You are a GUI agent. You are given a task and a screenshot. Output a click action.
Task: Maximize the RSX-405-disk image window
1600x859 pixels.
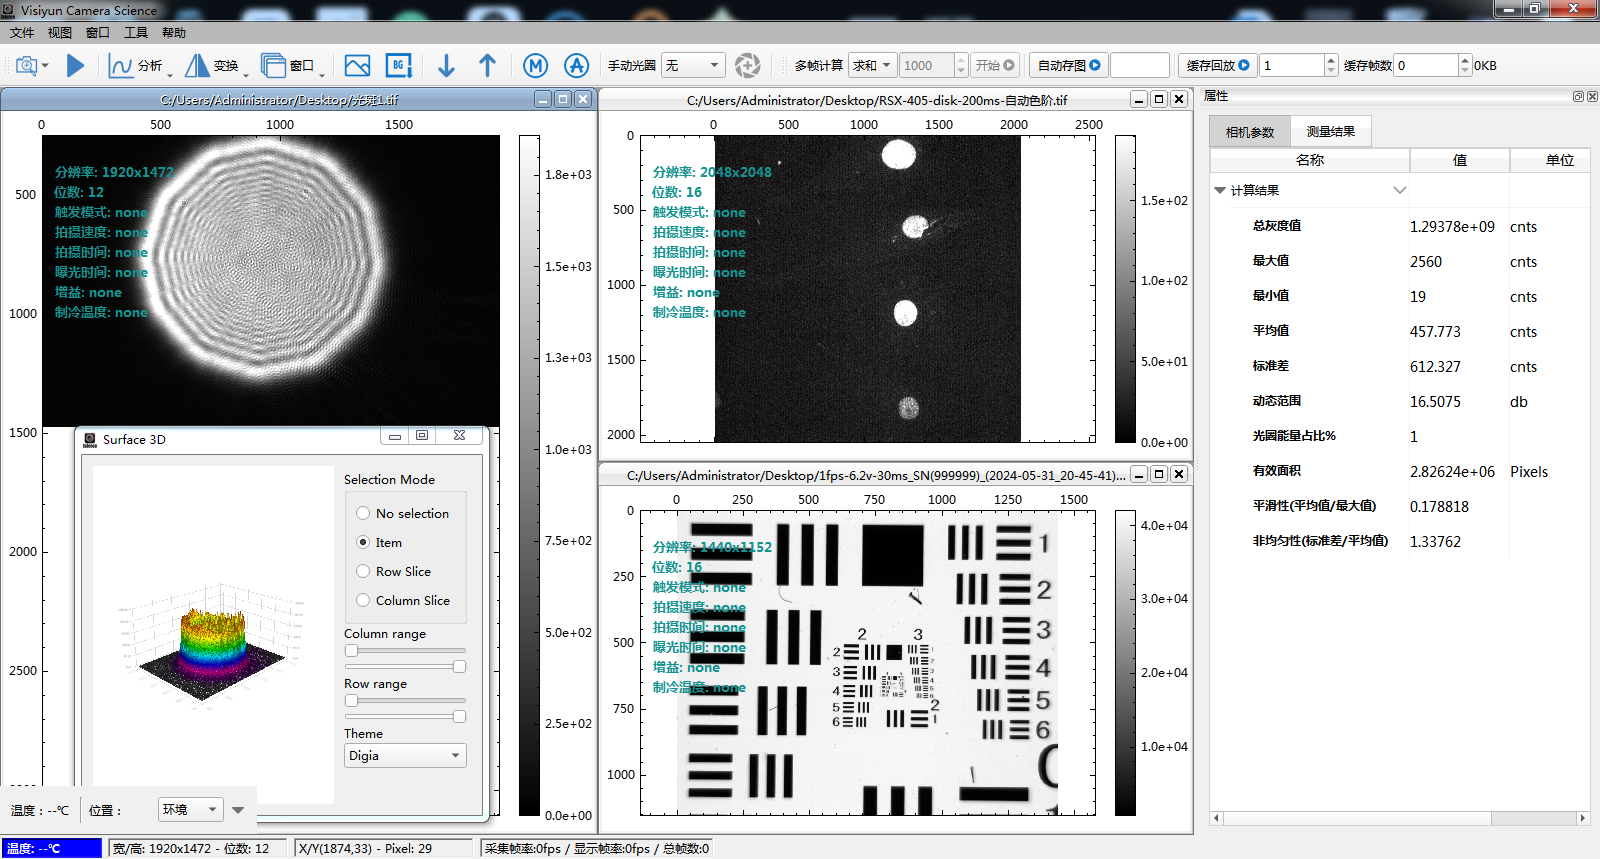pyautogui.click(x=1159, y=99)
